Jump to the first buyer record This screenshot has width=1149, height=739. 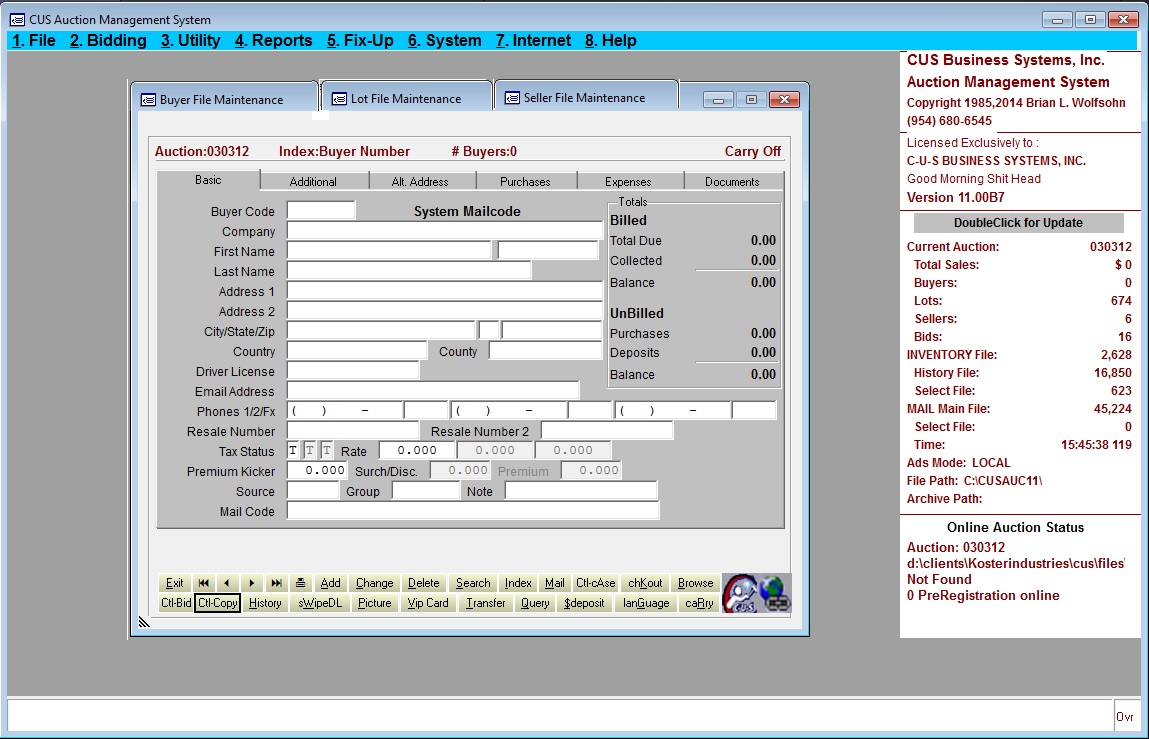click(203, 583)
